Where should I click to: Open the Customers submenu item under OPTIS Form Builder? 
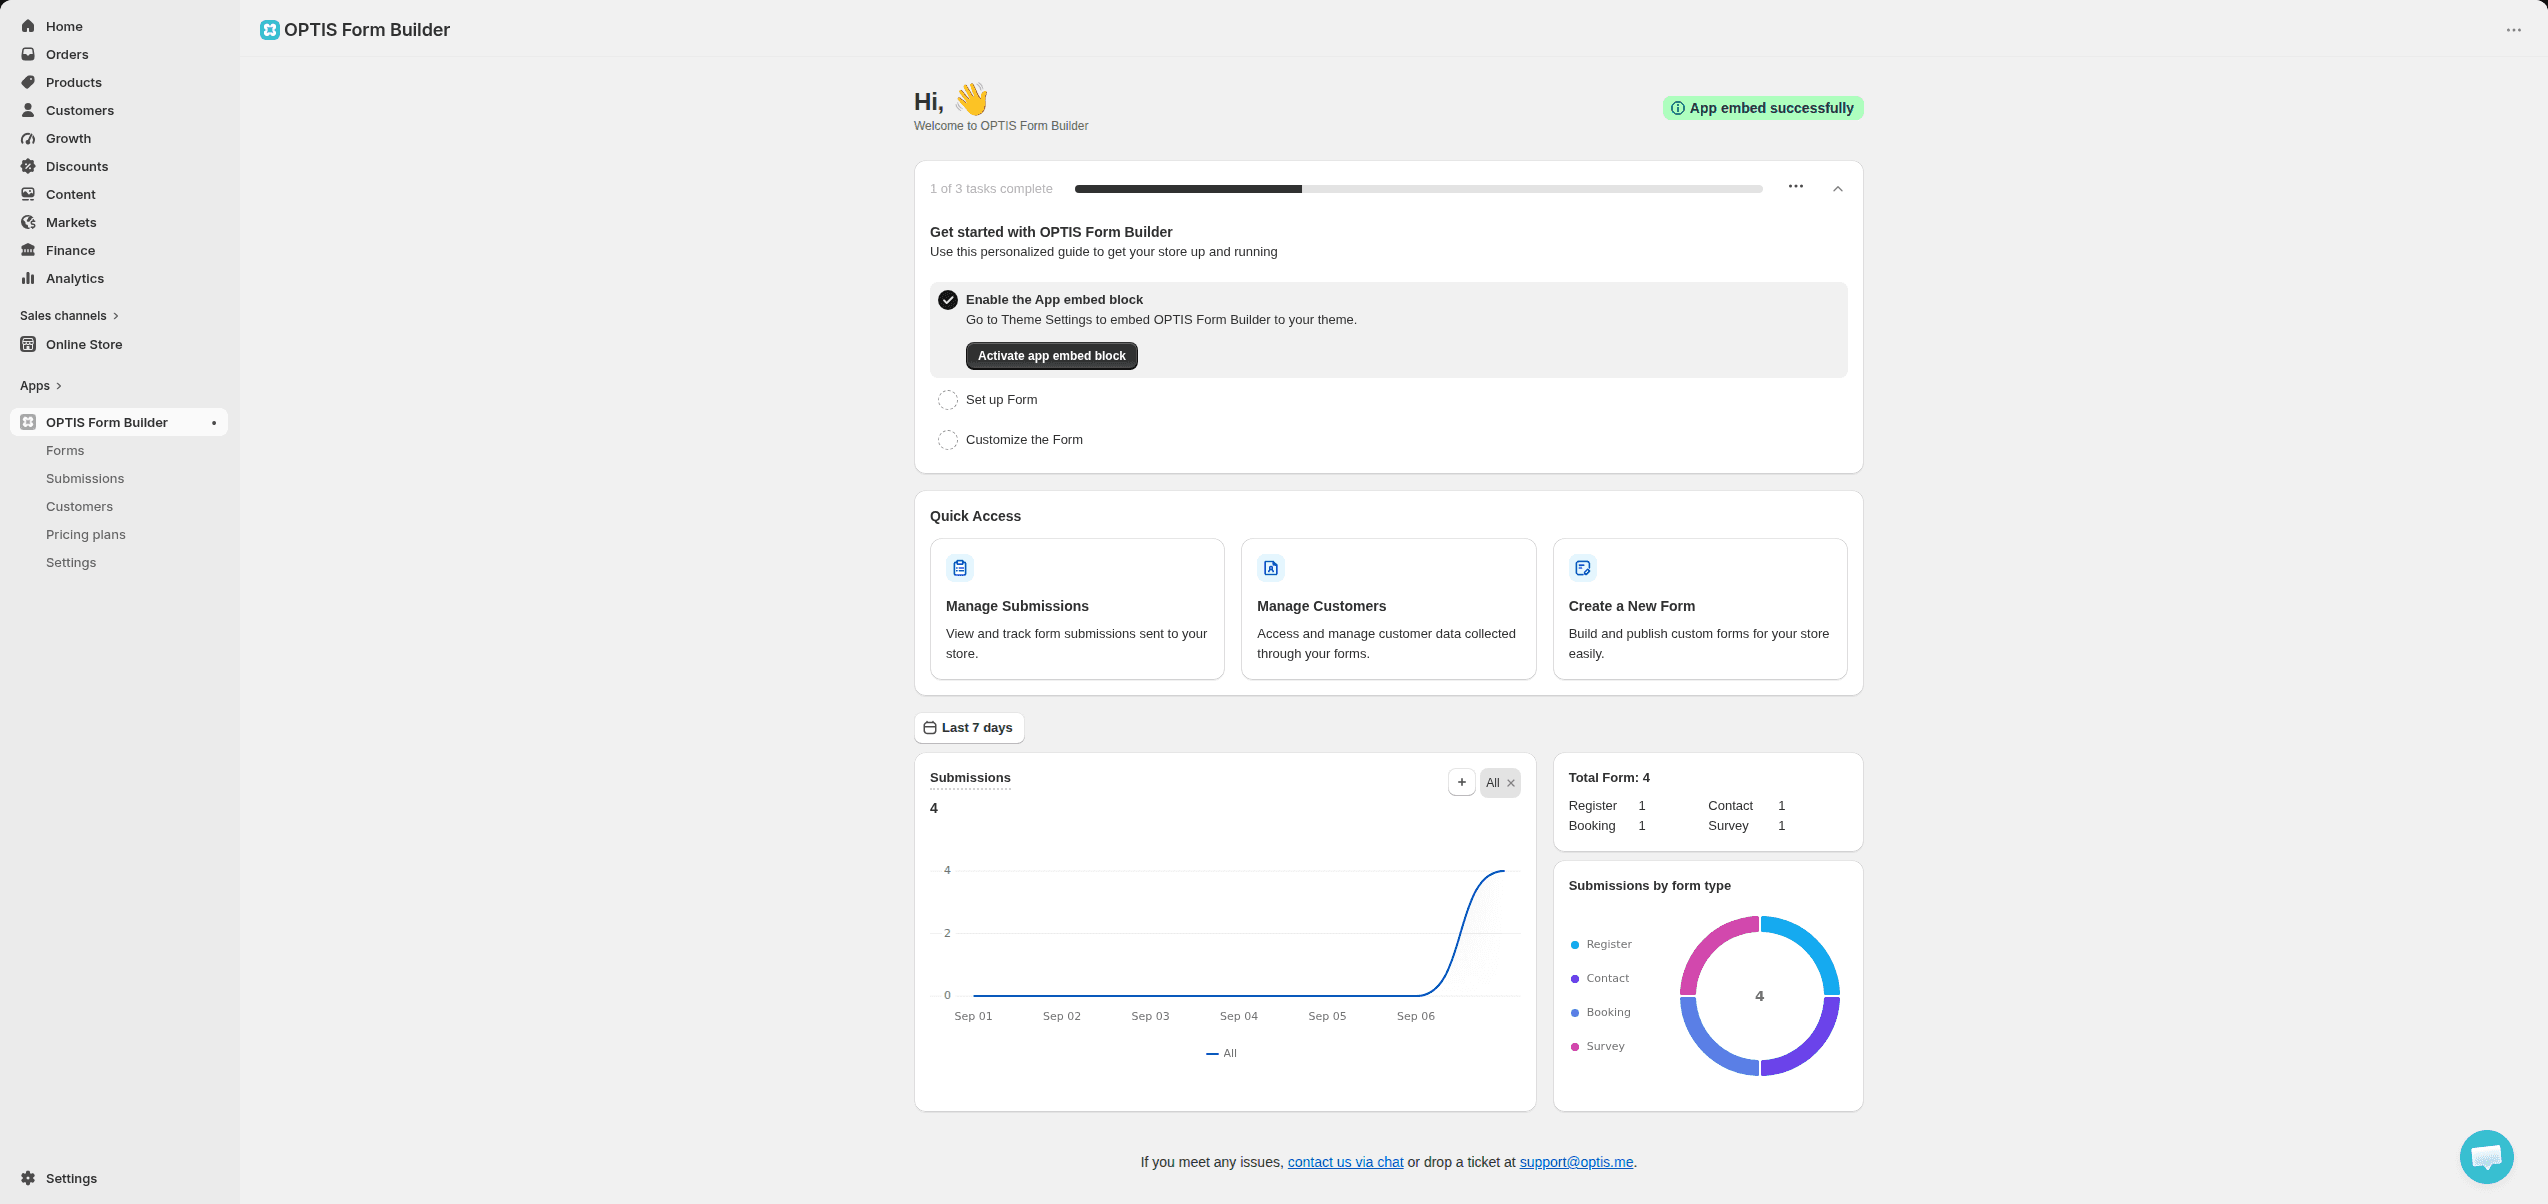[79, 507]
